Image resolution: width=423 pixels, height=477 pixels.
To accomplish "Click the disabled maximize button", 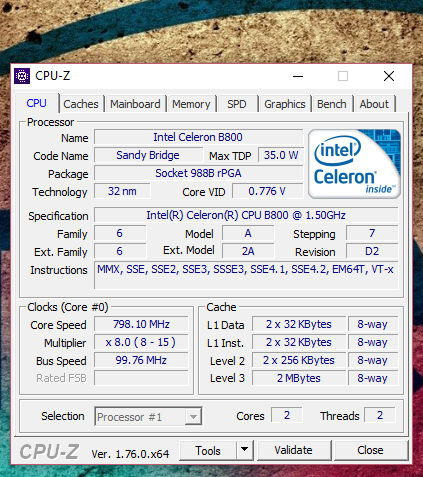I will tap(343, 76).
